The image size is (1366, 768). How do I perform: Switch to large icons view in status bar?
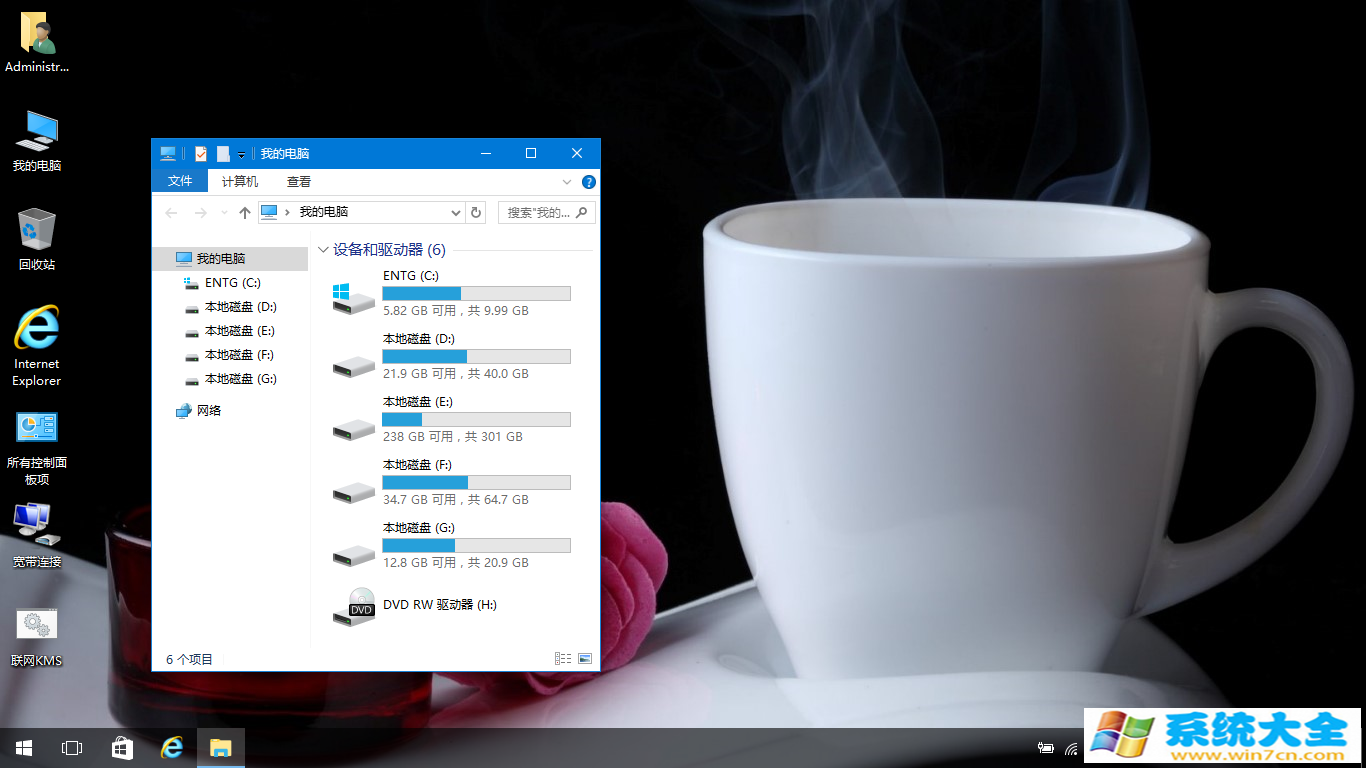pyautogui.click(x=584, y=658)
